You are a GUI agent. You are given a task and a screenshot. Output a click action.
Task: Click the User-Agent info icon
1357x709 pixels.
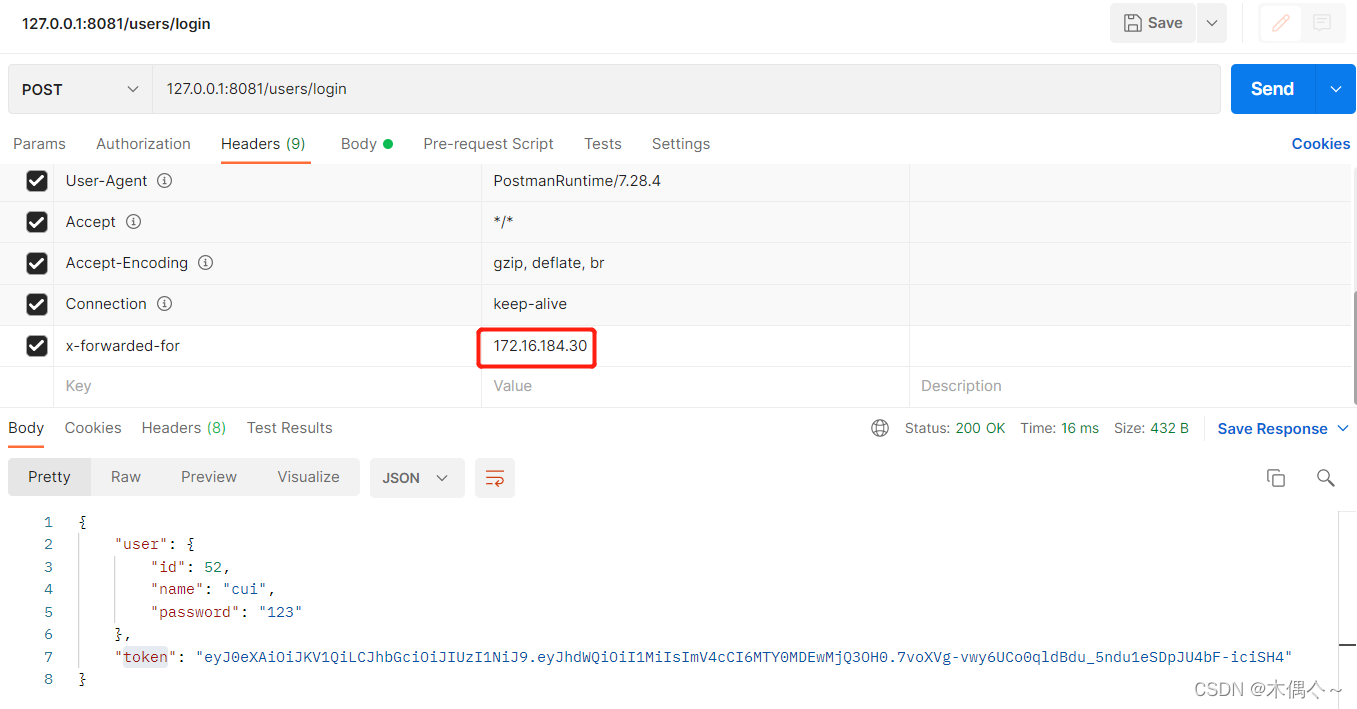pos(165,181)
